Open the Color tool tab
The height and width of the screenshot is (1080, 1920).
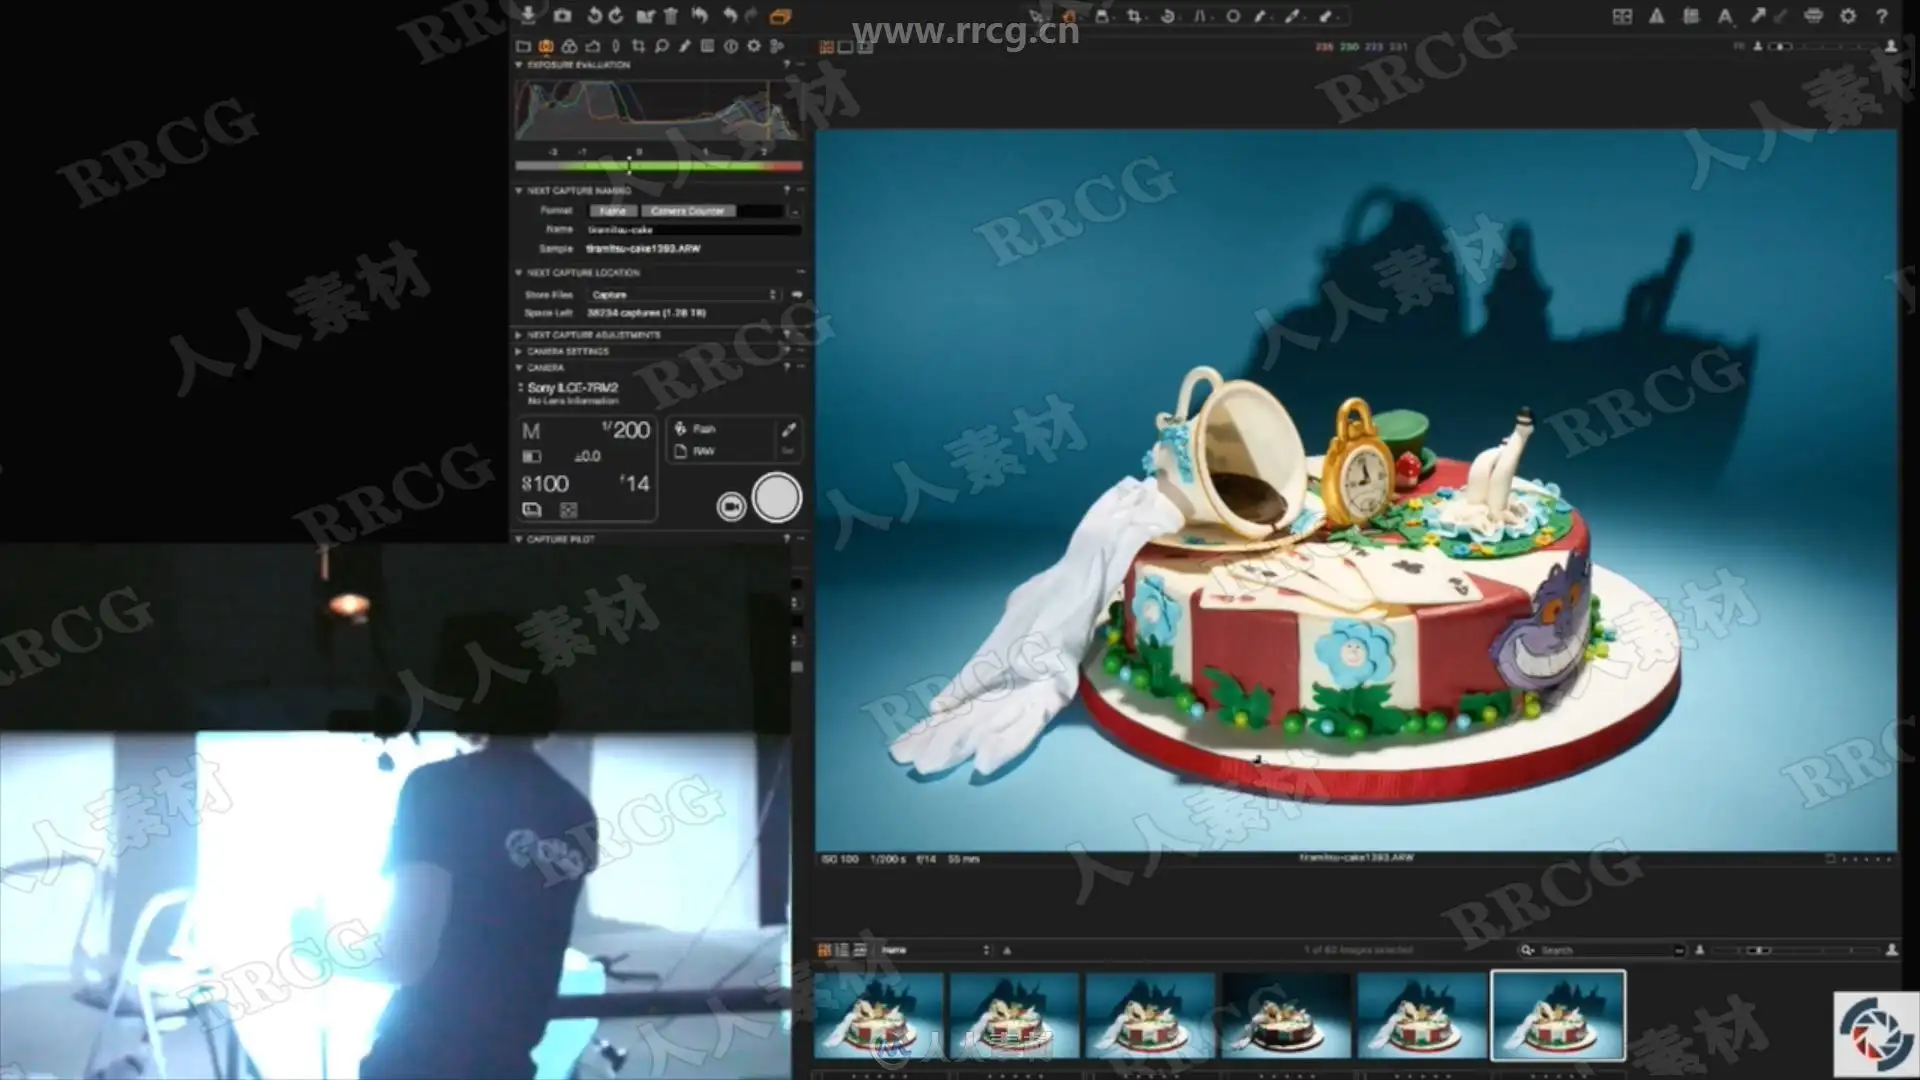[x=569, y=46]
